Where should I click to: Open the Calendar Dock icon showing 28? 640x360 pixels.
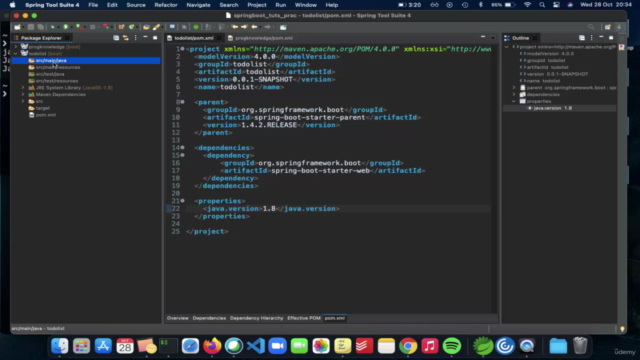[125, 346]
